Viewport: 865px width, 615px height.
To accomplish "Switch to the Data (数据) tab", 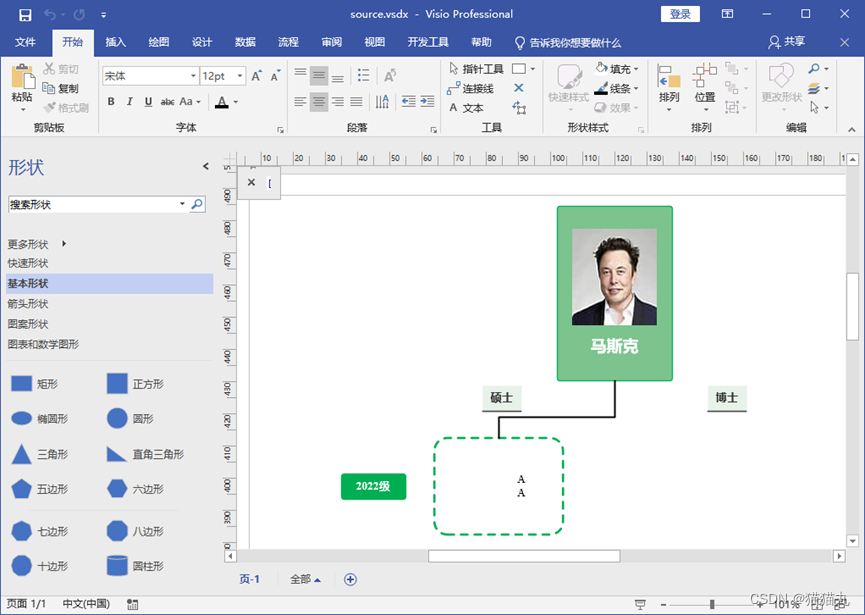I will coord(245,42).
